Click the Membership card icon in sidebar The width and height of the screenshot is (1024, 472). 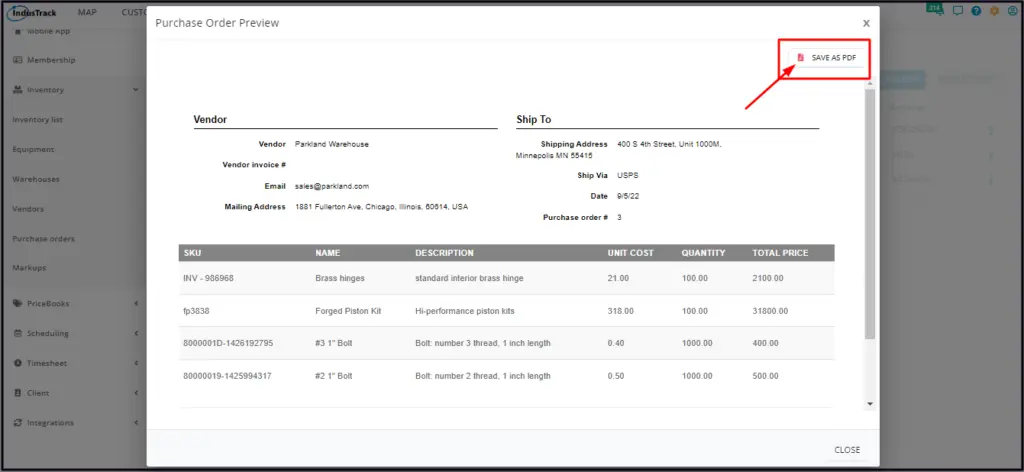coord(18,60)
